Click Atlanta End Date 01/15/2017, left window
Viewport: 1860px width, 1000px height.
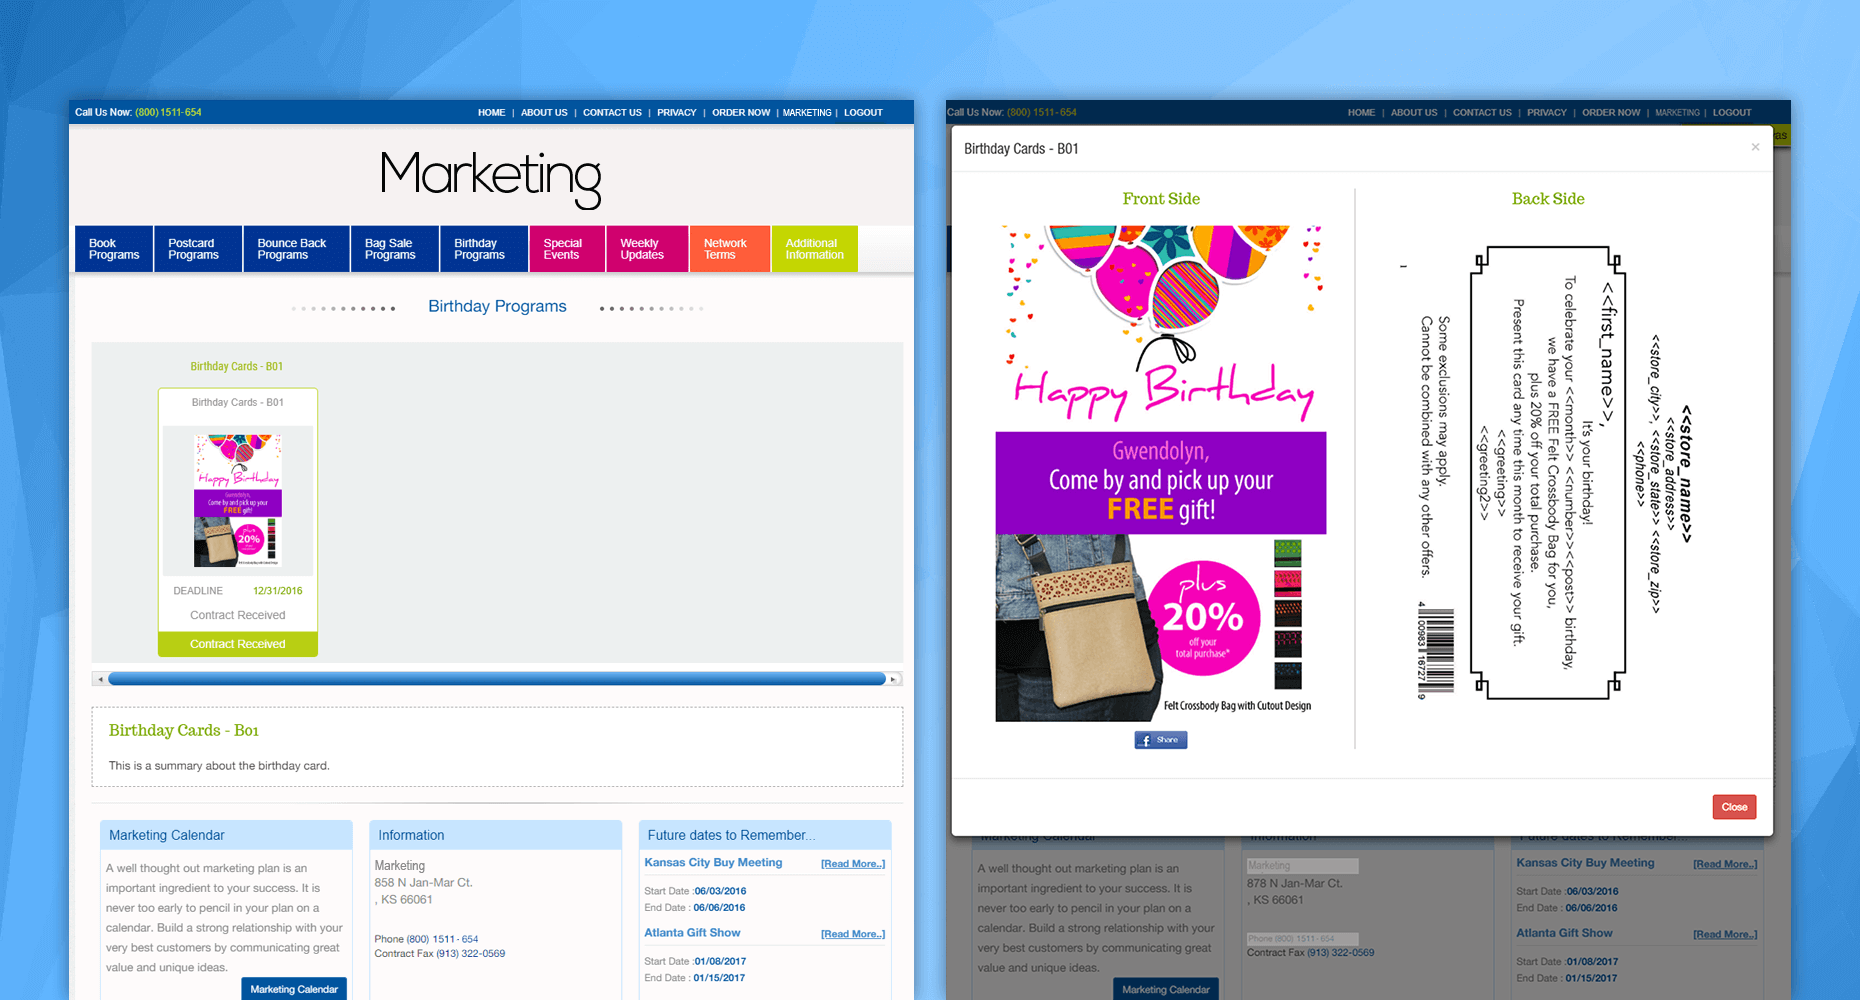point(719,978)
